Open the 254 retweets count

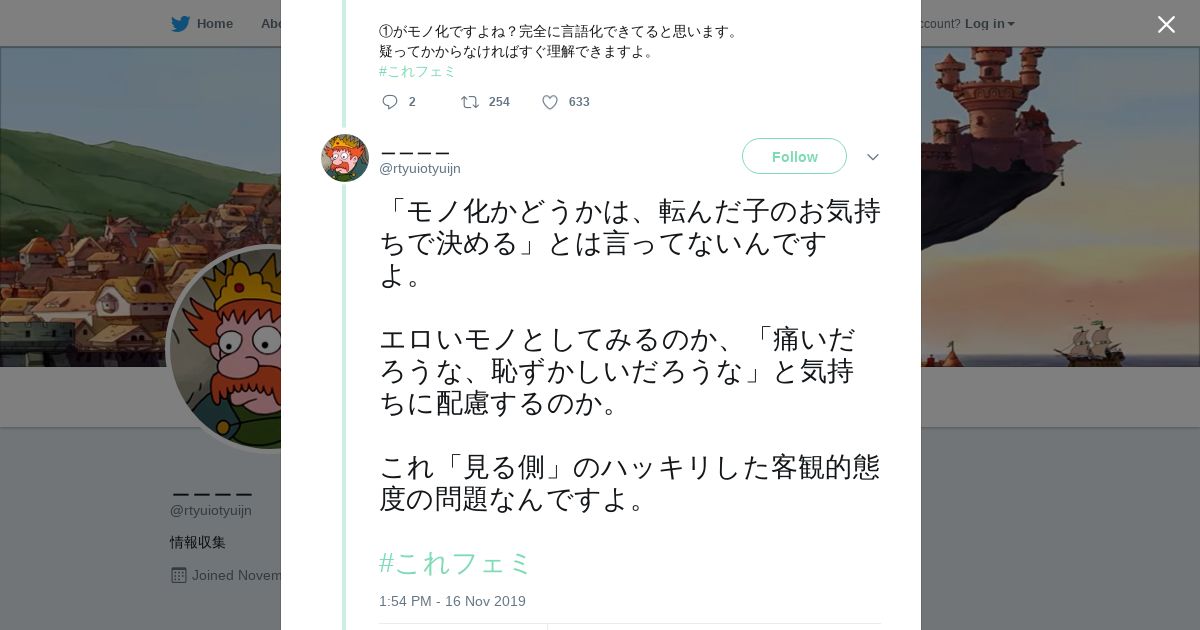(499, 102)
